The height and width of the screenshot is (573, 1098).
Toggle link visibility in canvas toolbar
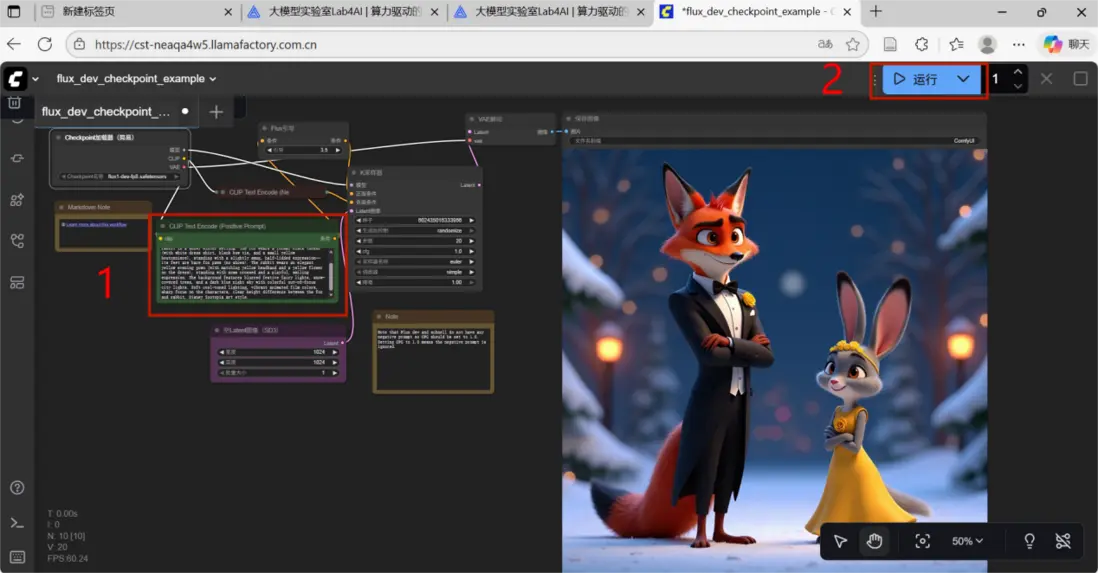1063,541
